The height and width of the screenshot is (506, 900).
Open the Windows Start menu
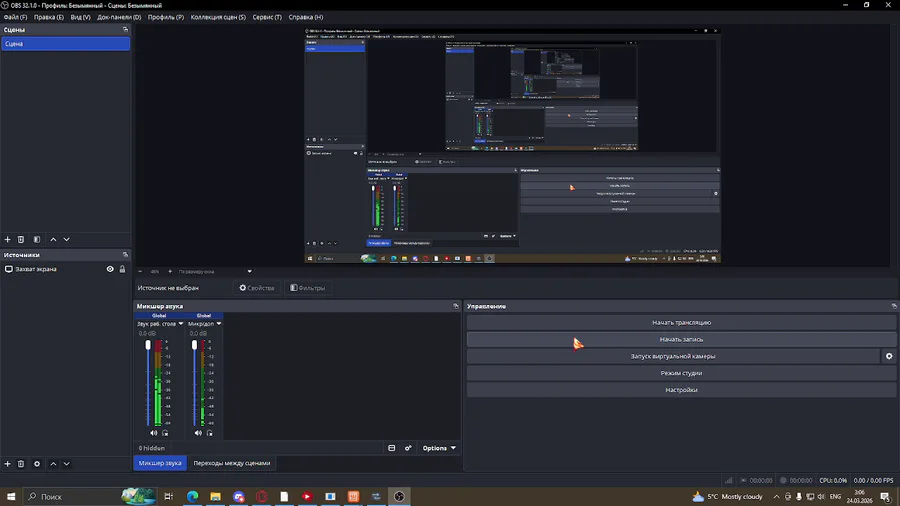(10, 496)
